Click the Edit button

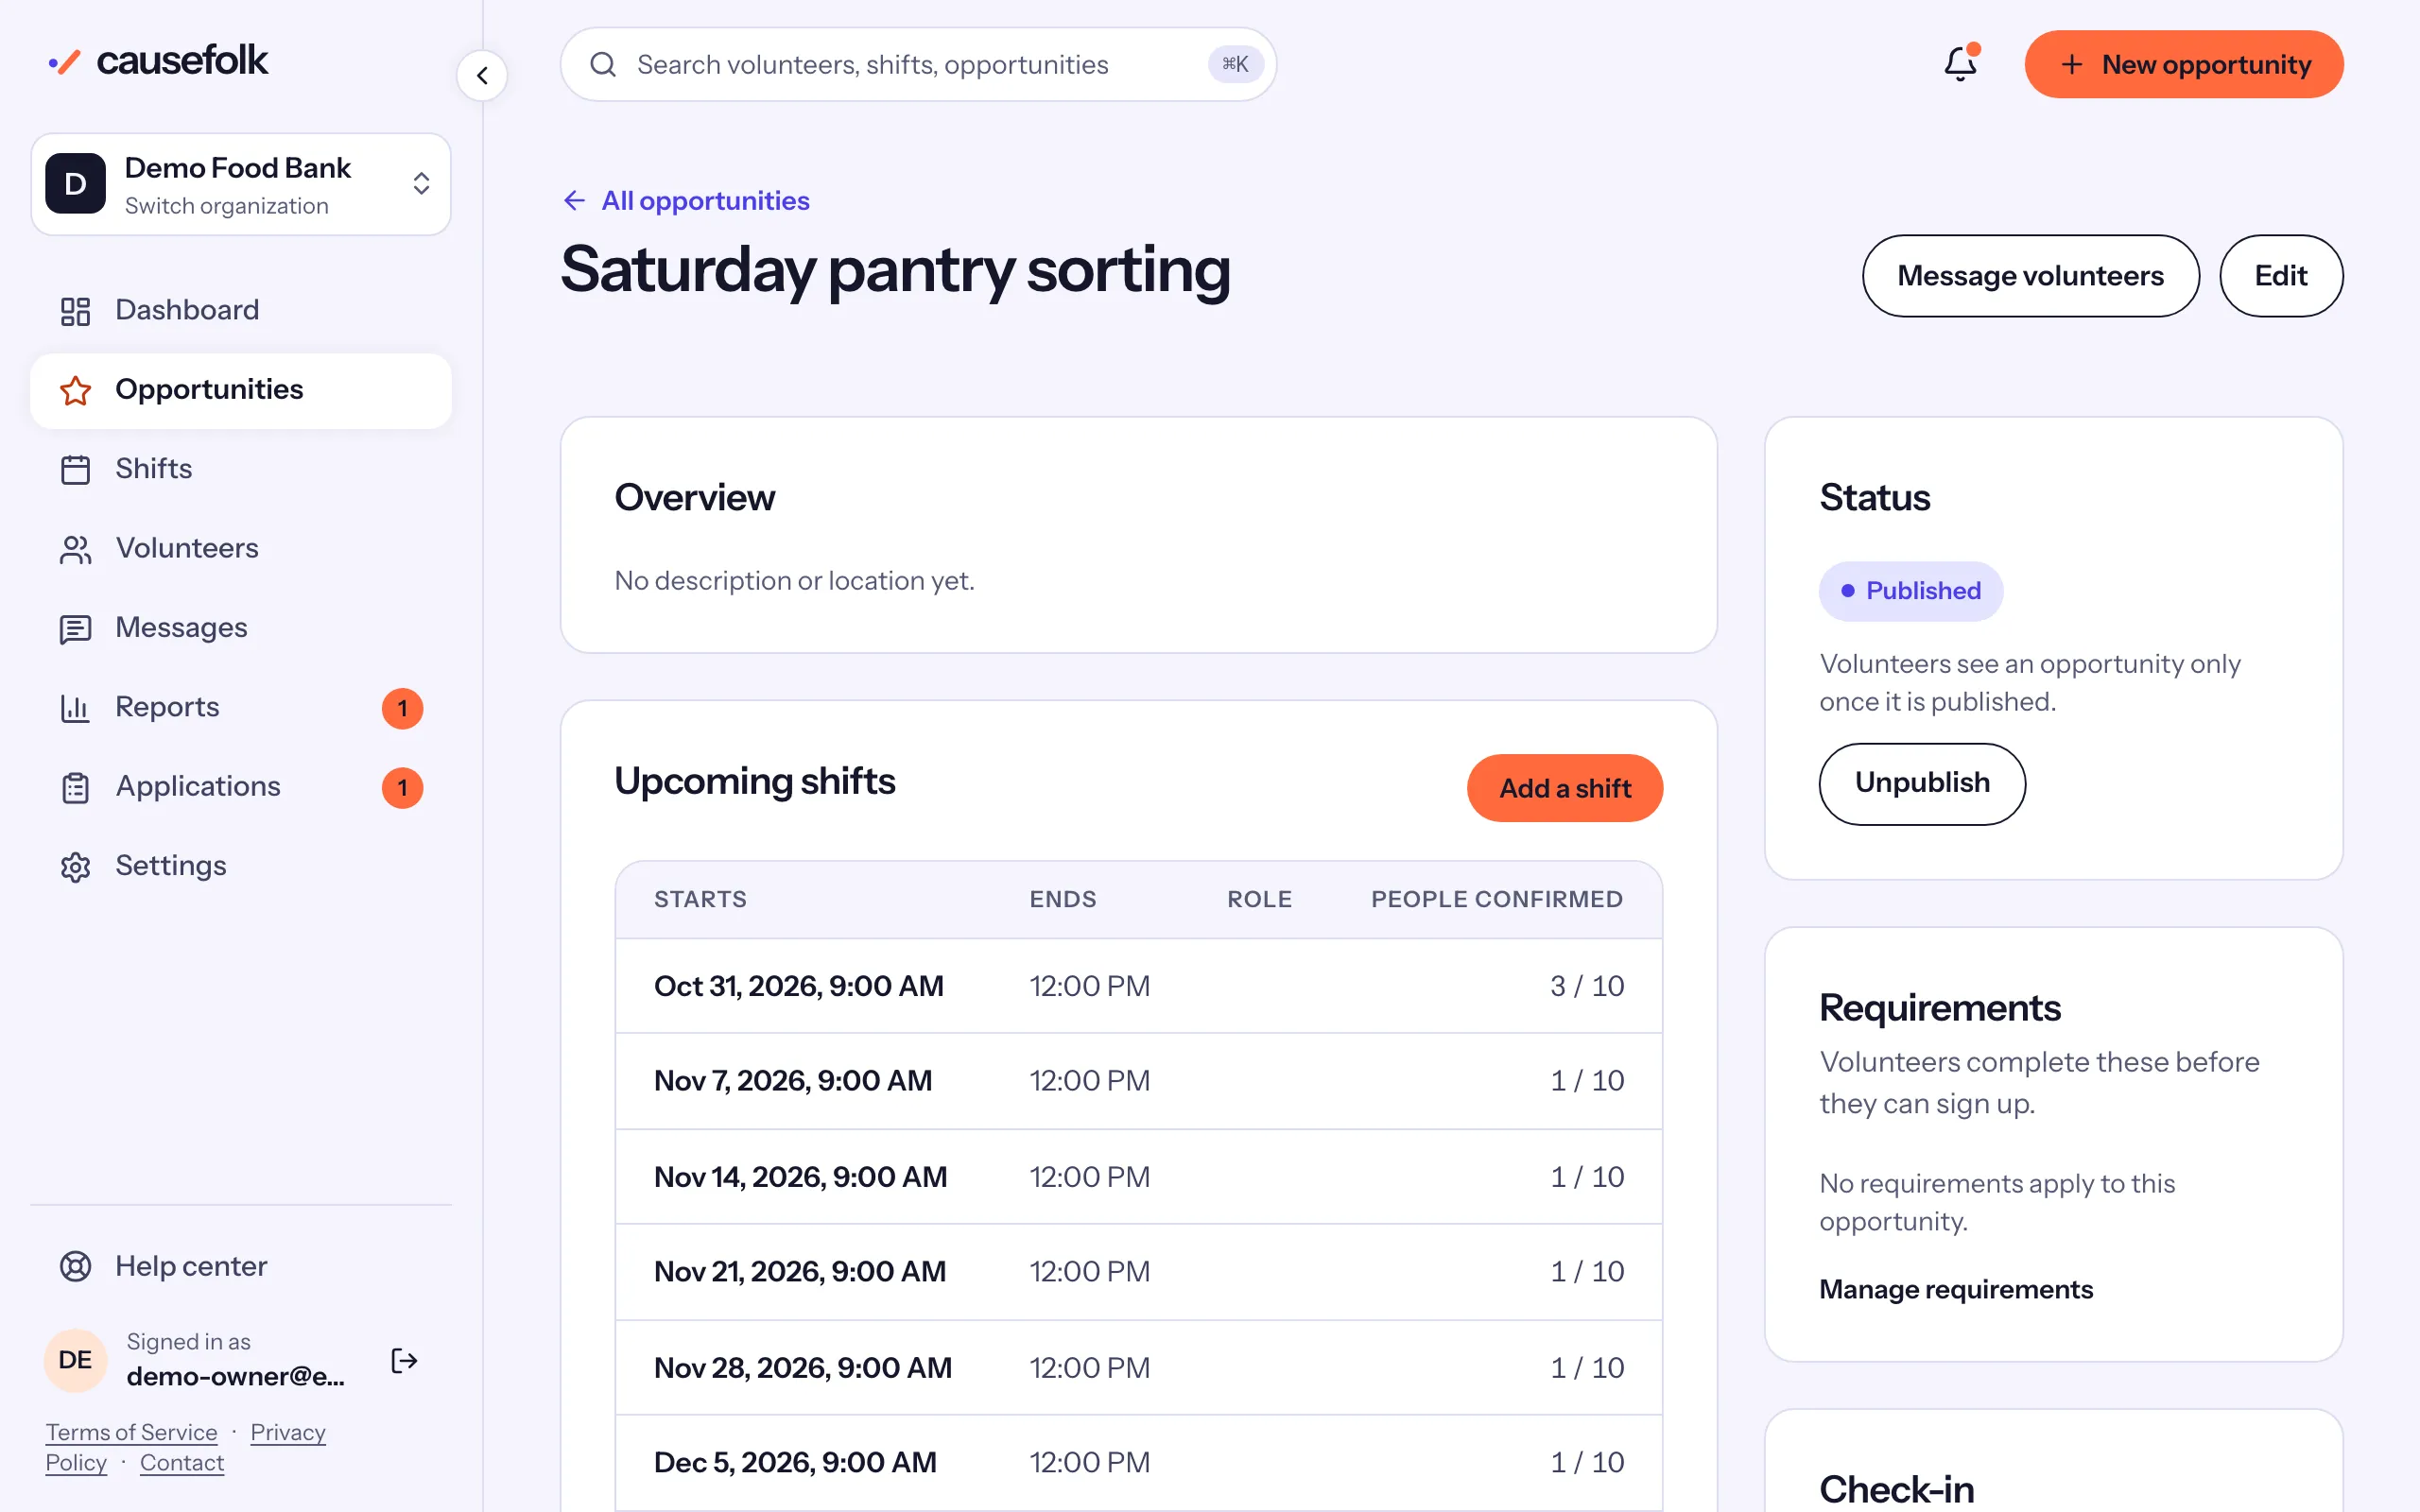coord(2281,276)
